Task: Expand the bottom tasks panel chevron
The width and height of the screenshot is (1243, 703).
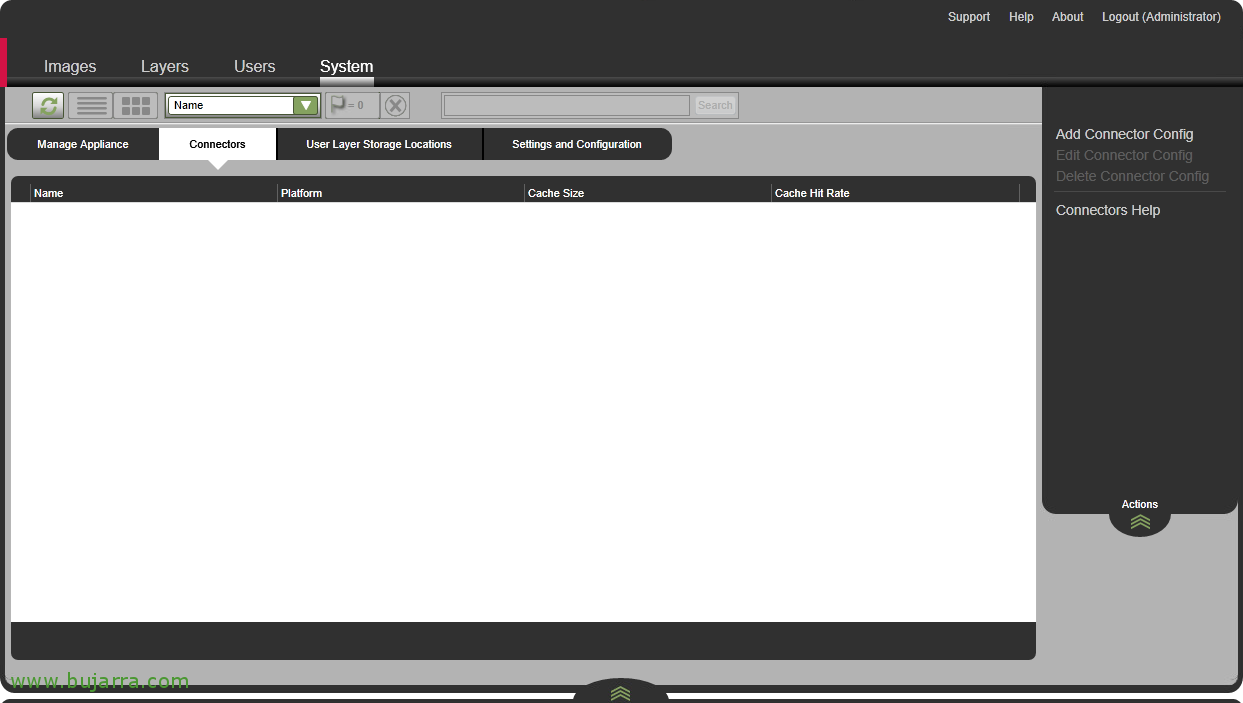Action: (620, 692)
